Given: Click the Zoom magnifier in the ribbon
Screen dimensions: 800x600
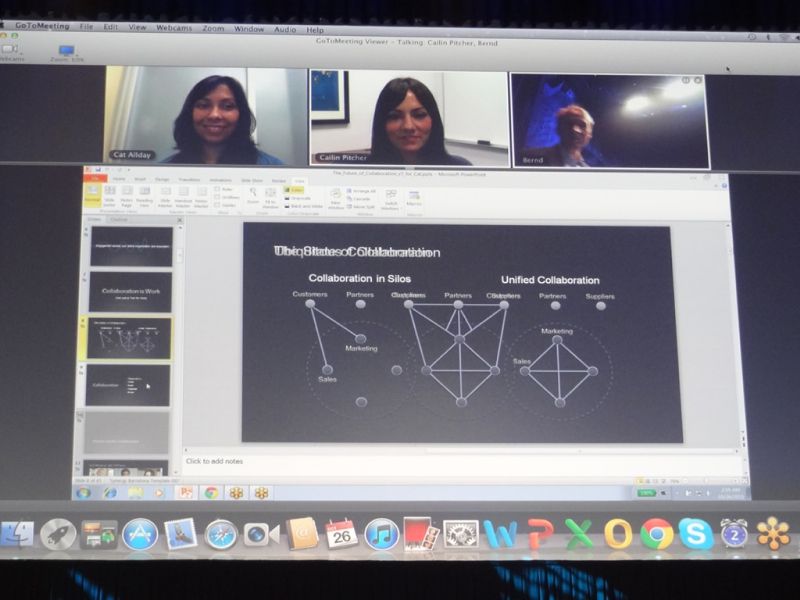Looking at the screenshot, I should [x=253, y=196].
